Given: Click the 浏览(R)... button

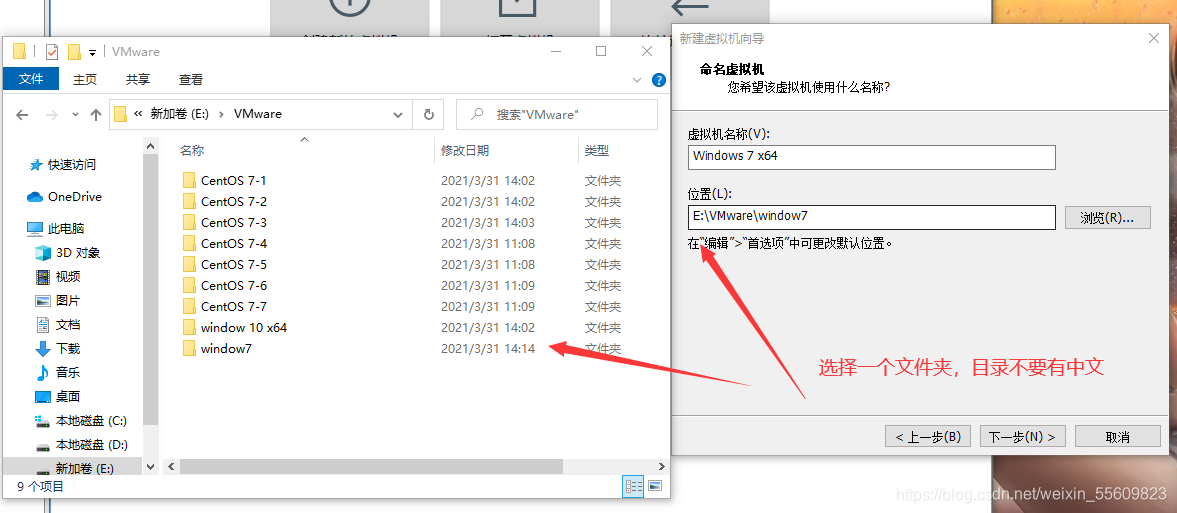Looking at the screenshot, I should click(1107, 217).
